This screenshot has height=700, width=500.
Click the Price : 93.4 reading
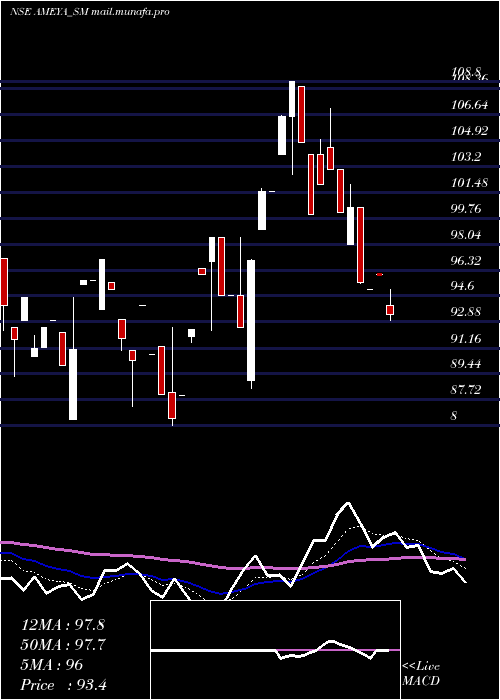(64, 685)
